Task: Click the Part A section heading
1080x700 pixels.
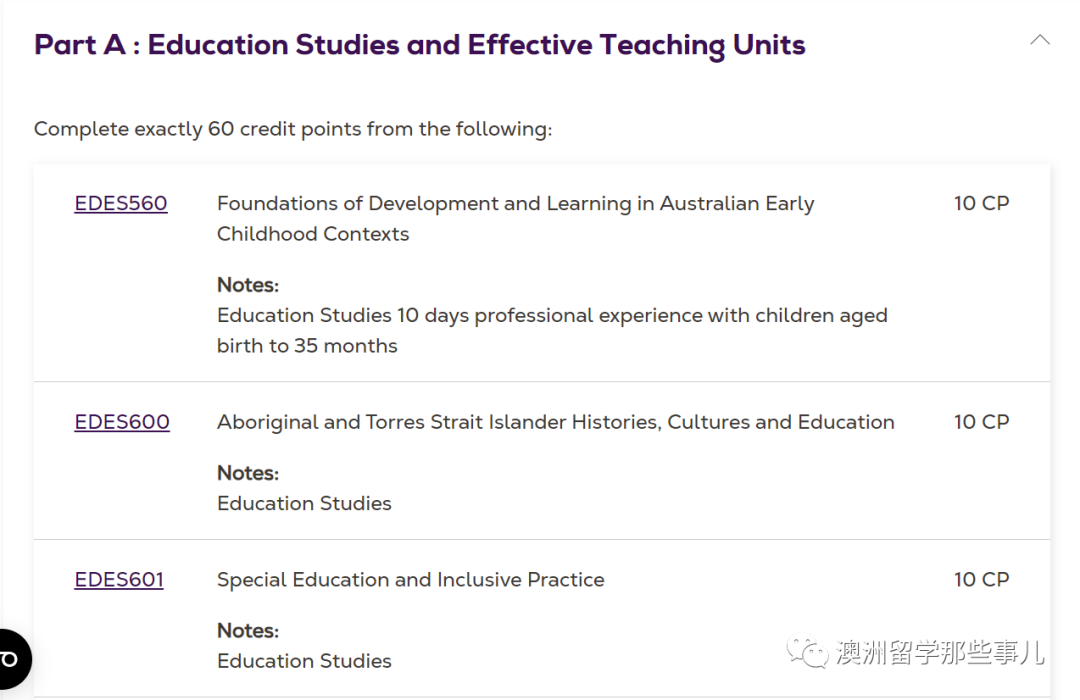Action: coord(419,45)
